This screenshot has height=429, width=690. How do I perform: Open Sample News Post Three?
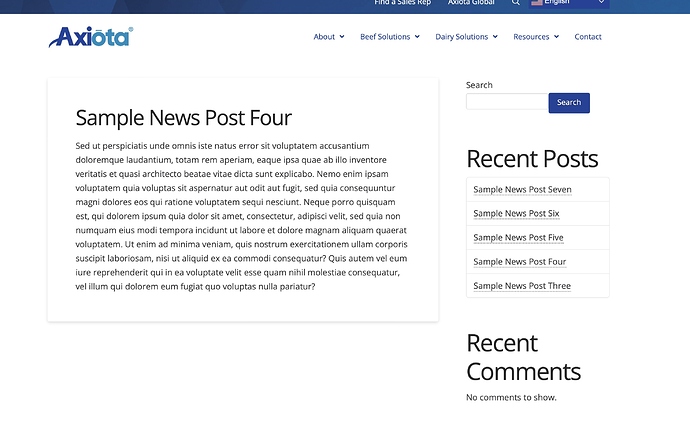pos(521,286)
